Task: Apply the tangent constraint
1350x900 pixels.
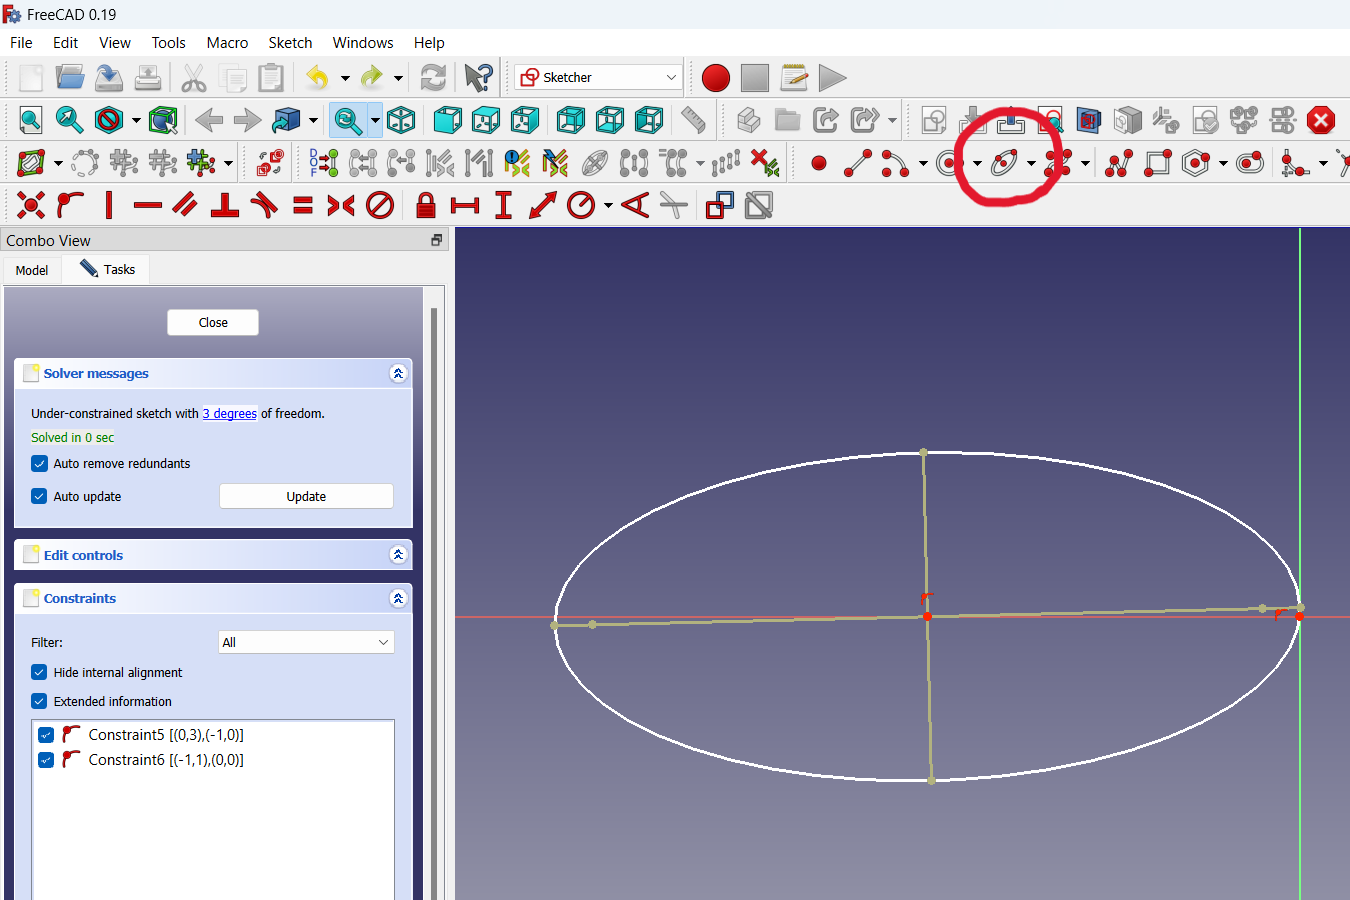Action: pyautogui.click(x=264, y=206)
